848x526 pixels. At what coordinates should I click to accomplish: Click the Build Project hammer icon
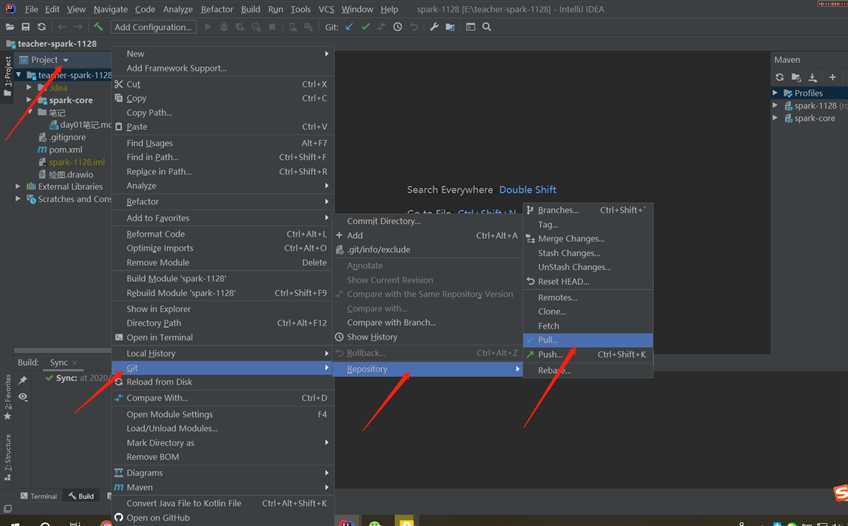coord(98,27)
